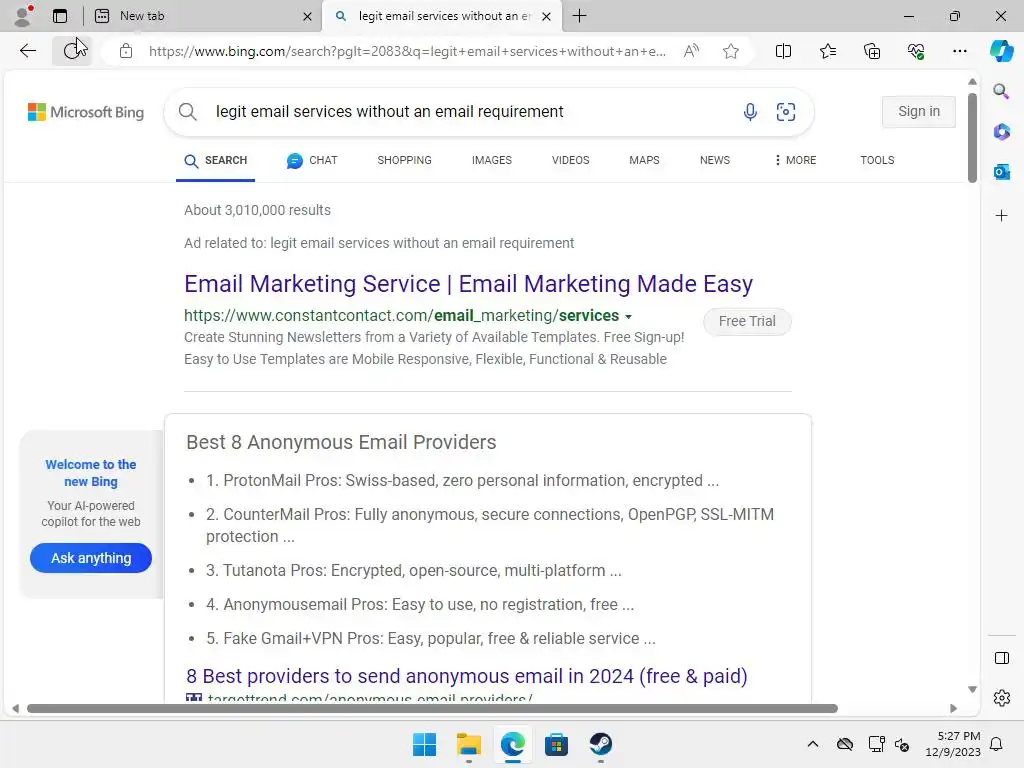Click the muted volume tray icon

[x=902, y=744]
